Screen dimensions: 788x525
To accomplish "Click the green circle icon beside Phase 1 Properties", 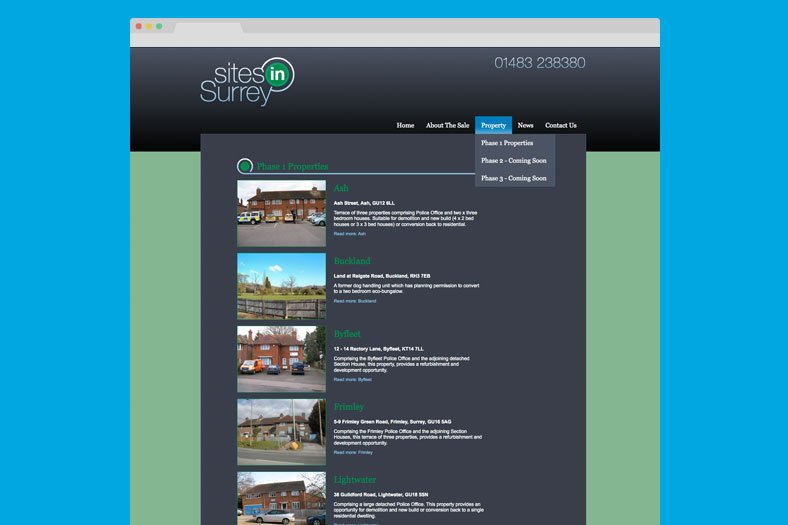I will [244, 166].
